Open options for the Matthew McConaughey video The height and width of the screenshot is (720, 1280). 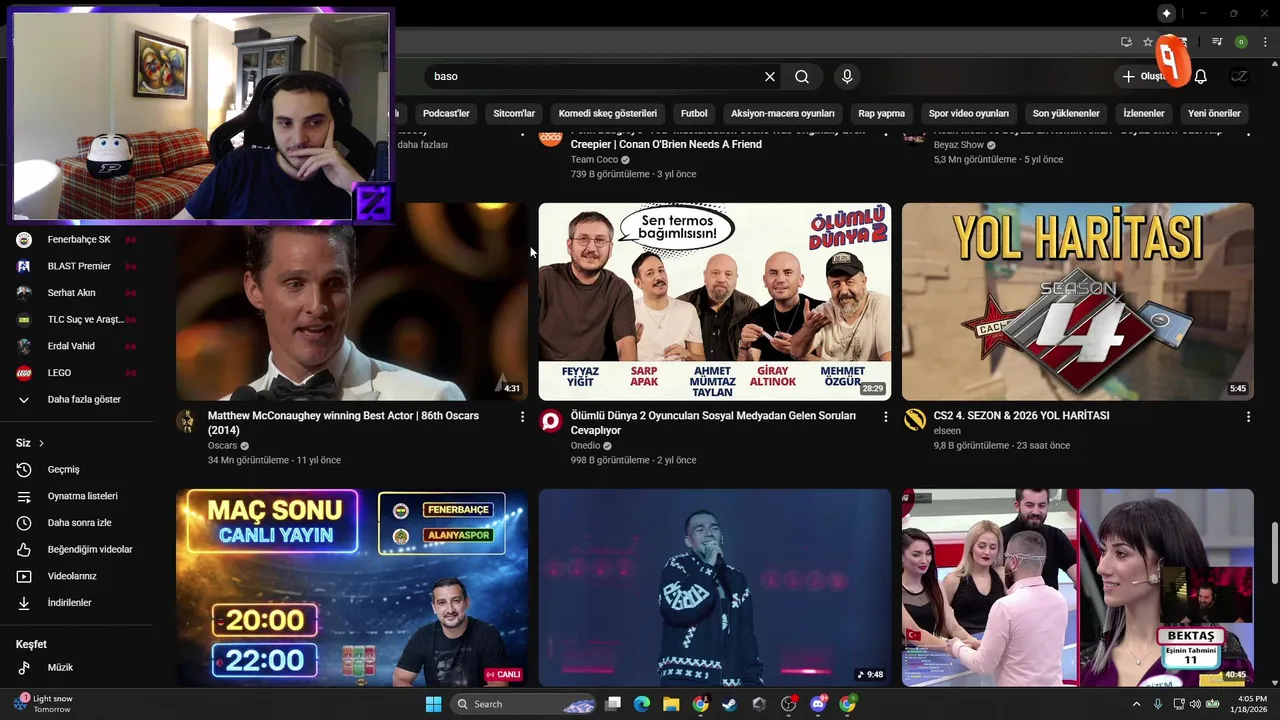[x=522, y=416]
